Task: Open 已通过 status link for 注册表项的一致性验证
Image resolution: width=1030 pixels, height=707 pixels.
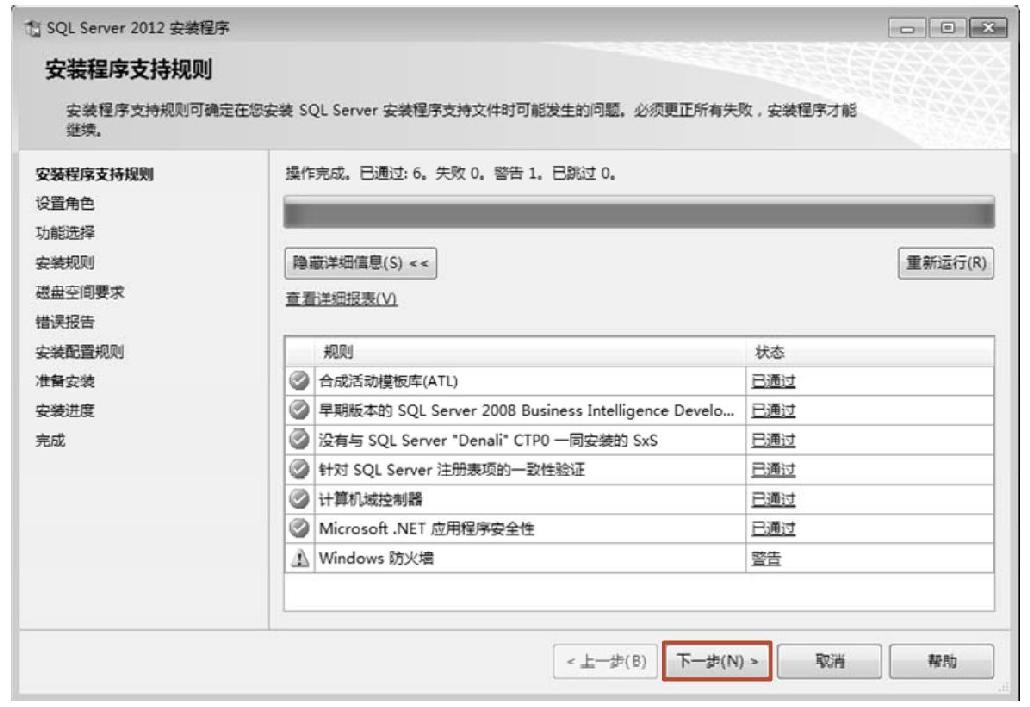Action: tap(773, 470)
